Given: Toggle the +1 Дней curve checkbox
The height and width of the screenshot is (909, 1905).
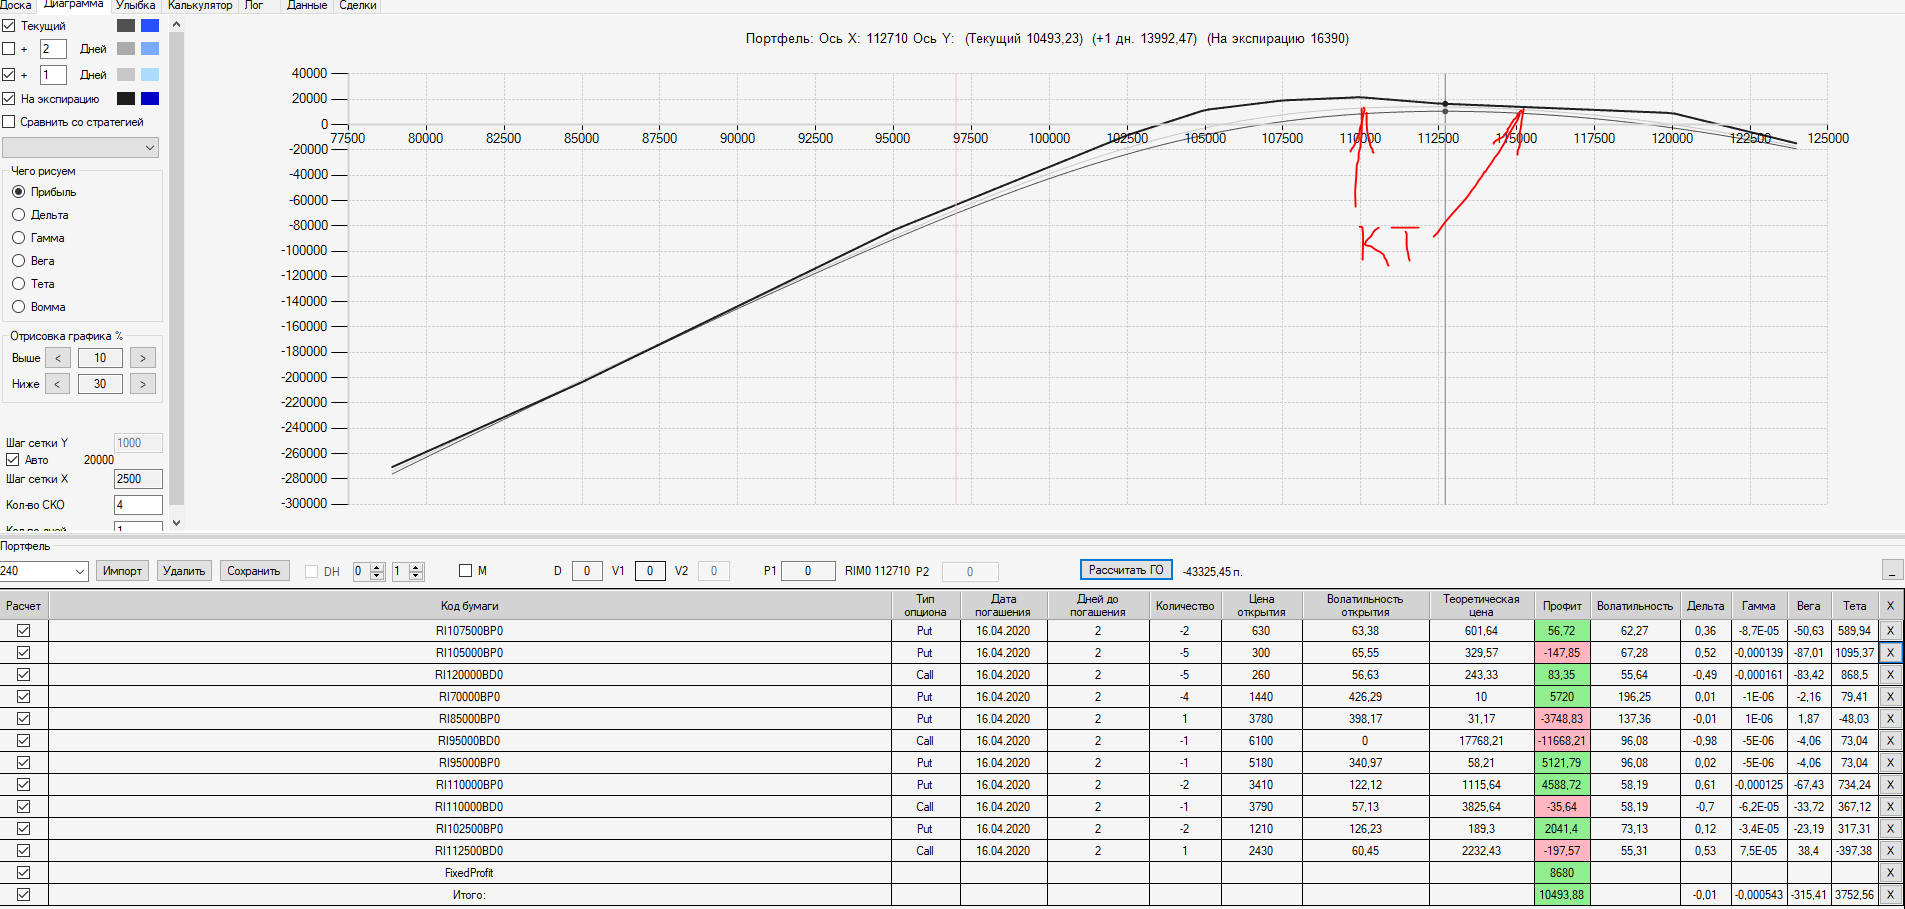Looking at the screenshot, I should point(9,74).
